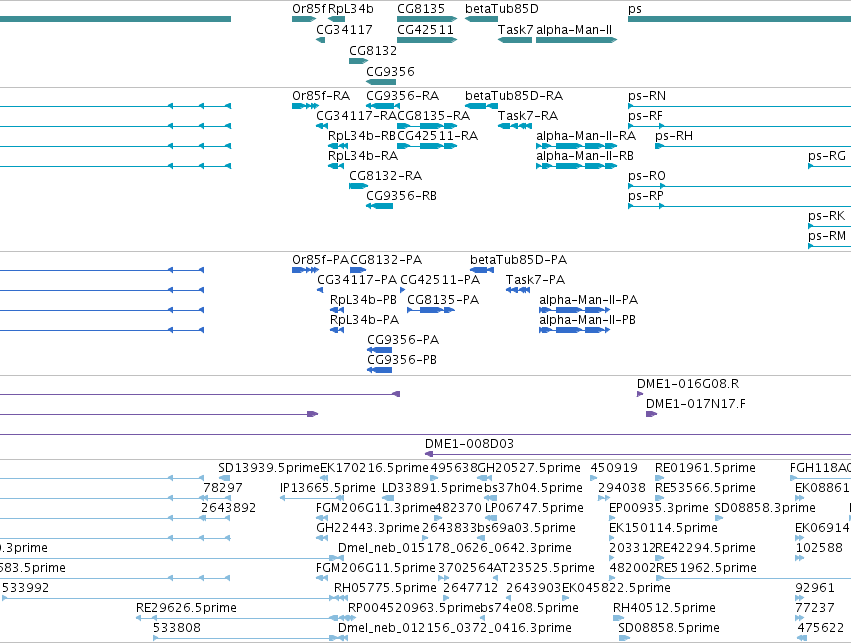
Task: Click the RE53566.5prime EST label
Action: point(705,488)
